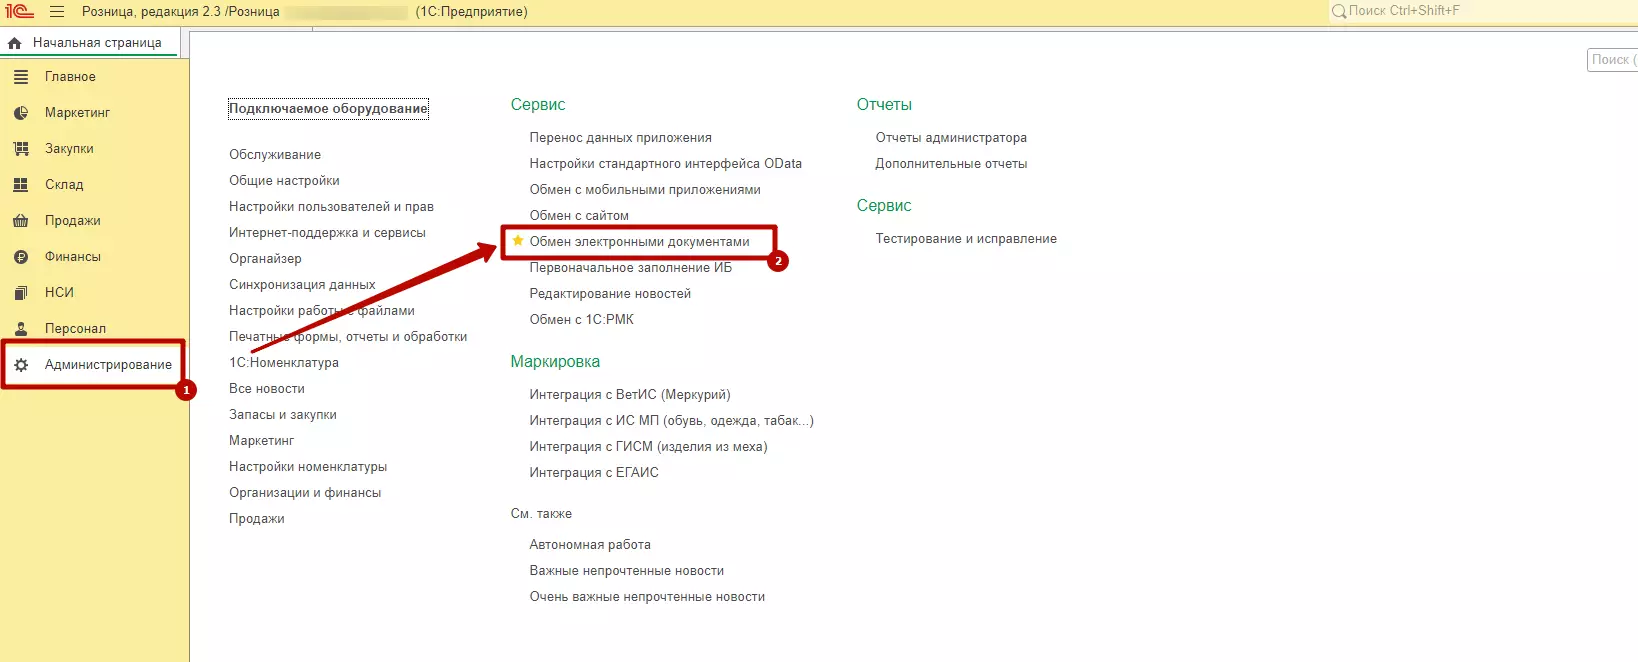Click the functions menu search box Поиск

pos(1612,60)
